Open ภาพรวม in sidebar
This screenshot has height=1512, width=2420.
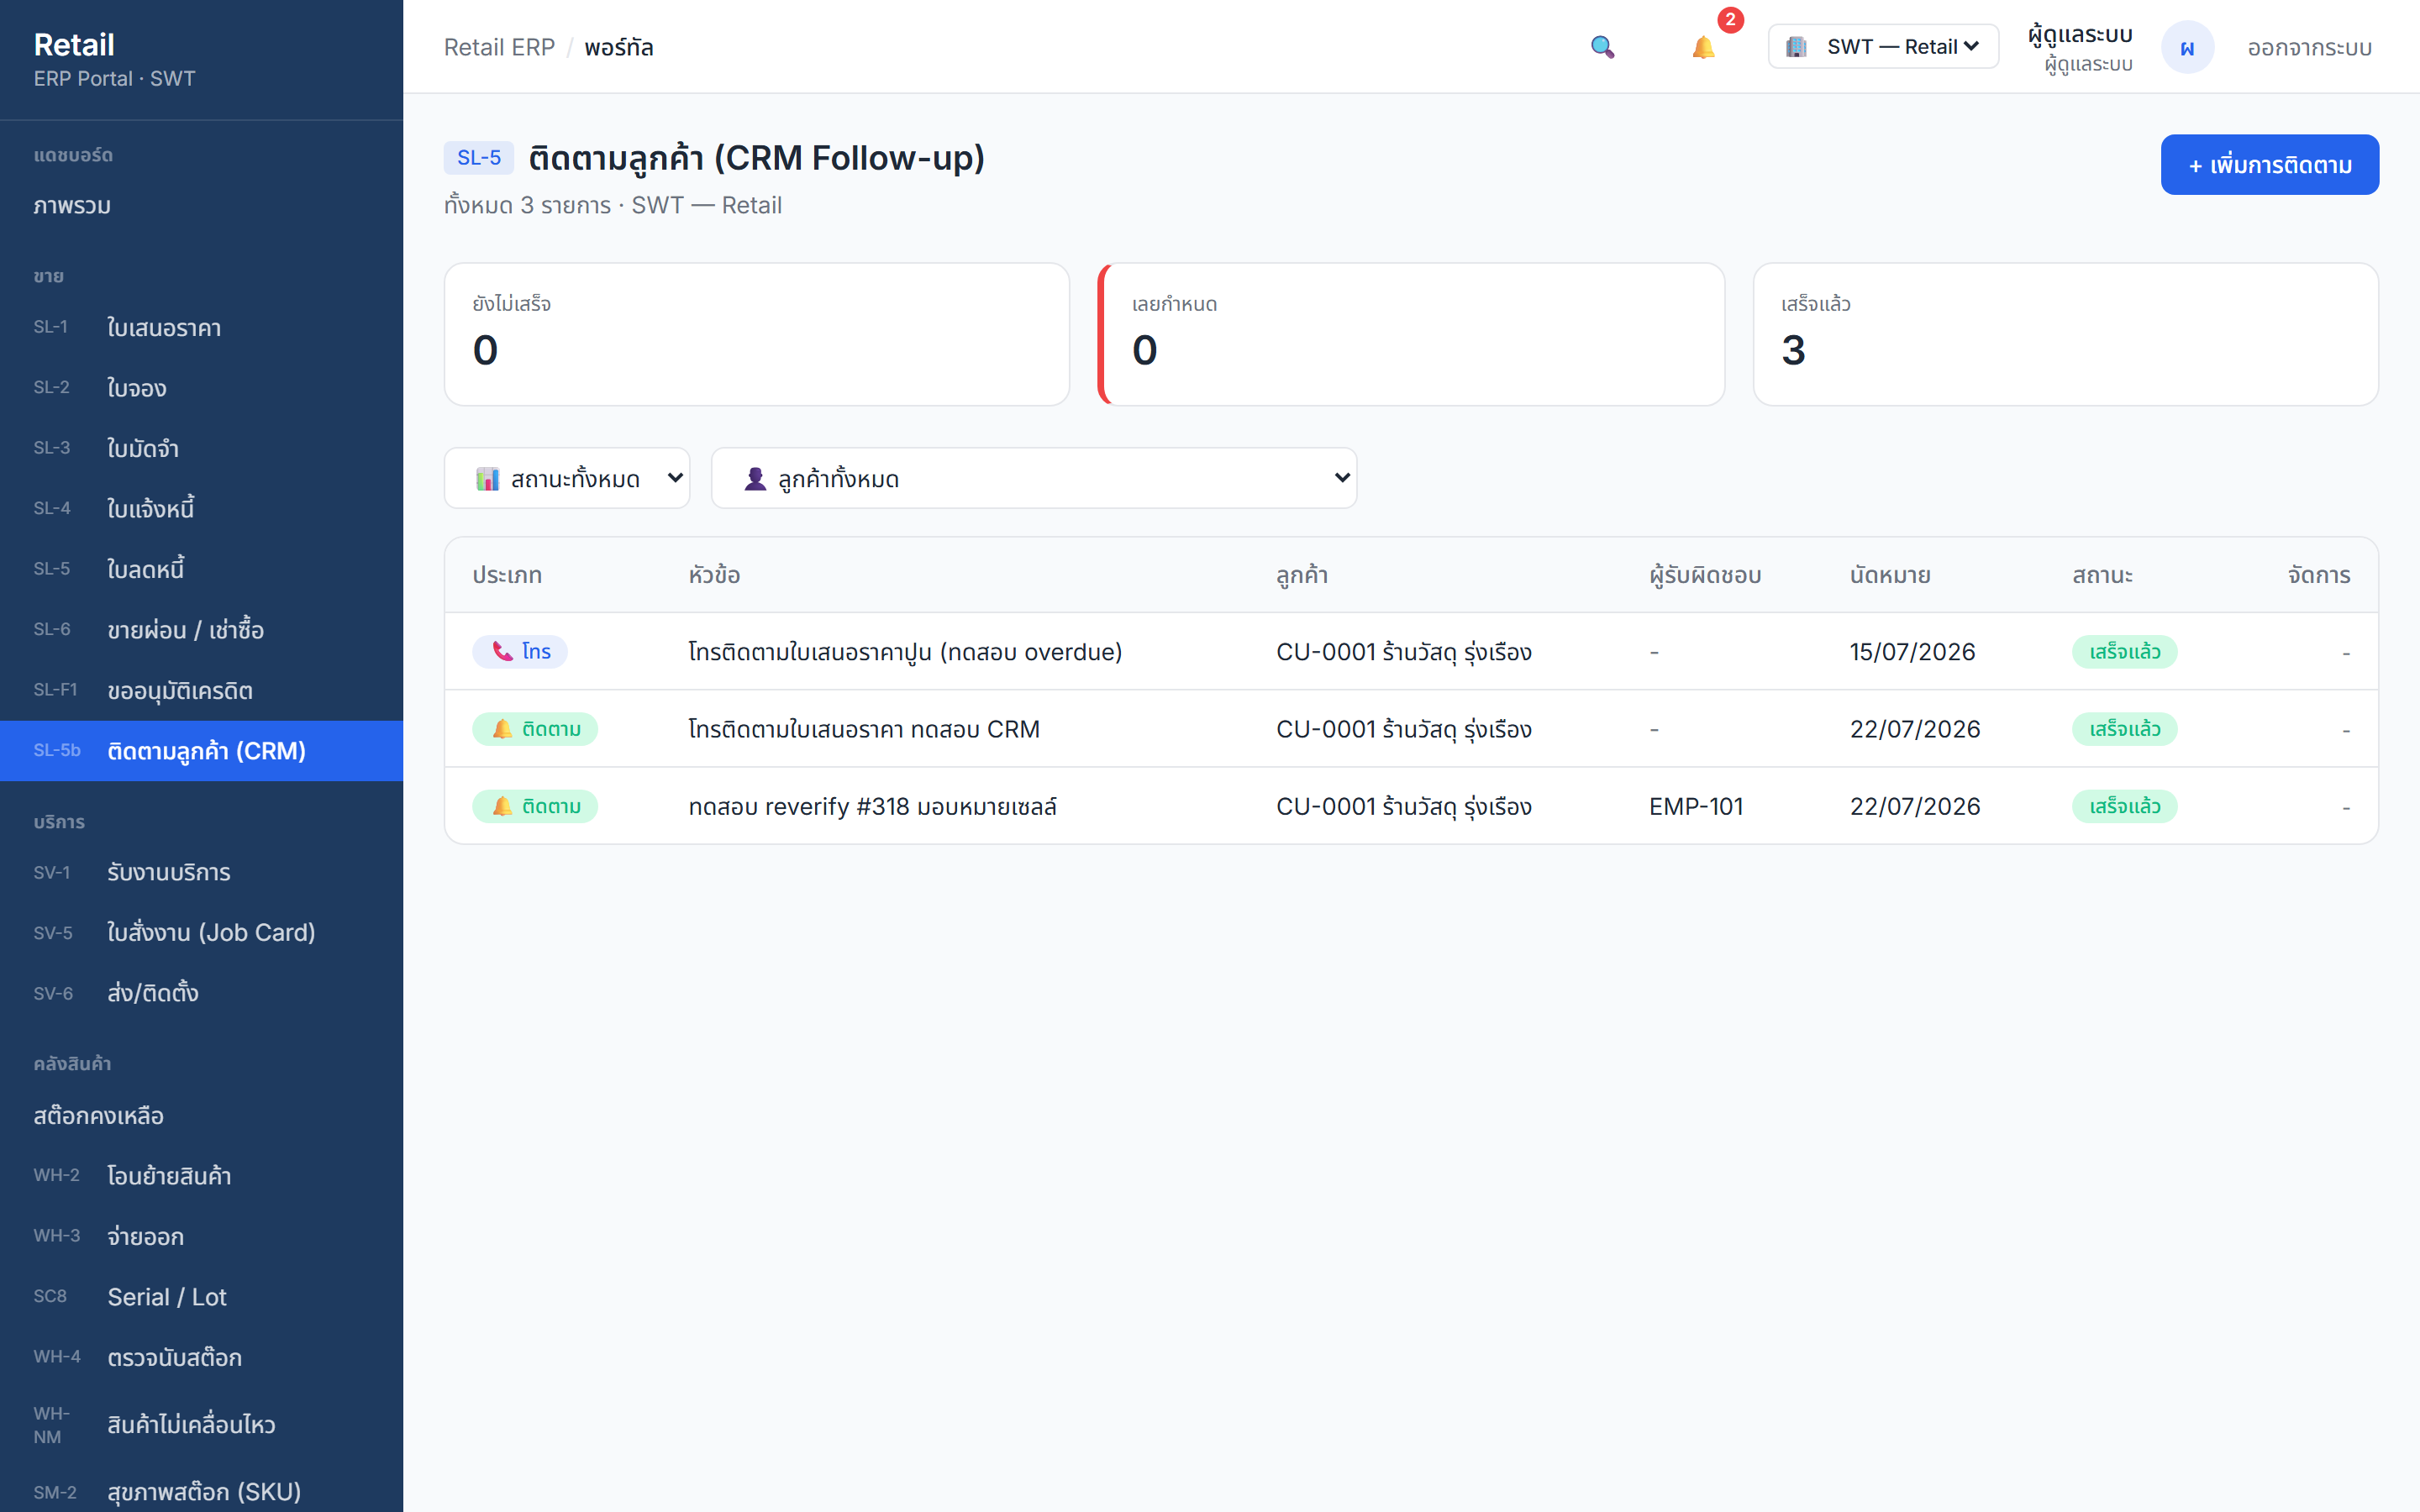click(201, 206)
